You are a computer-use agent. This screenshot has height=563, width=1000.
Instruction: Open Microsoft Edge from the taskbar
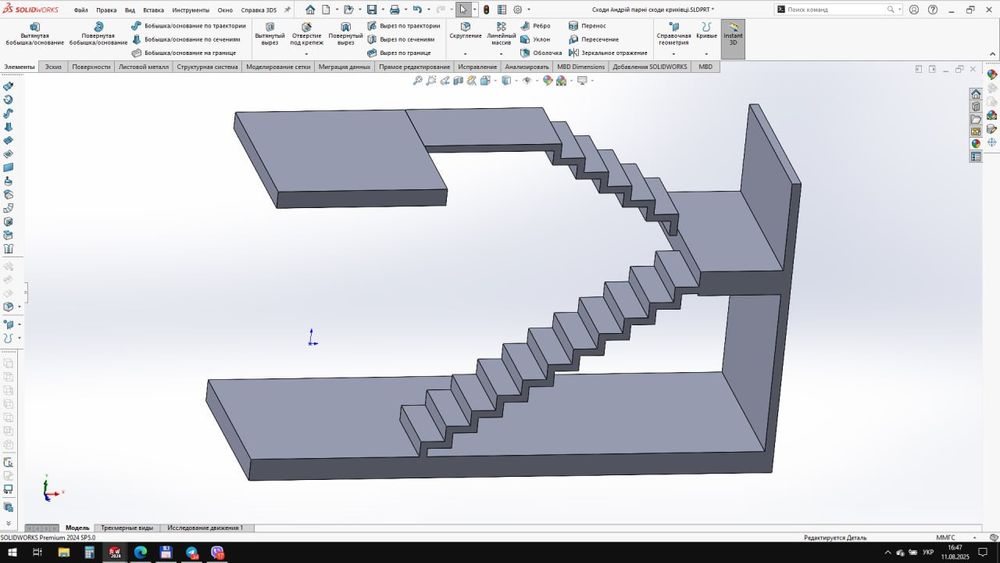(140, 552)
